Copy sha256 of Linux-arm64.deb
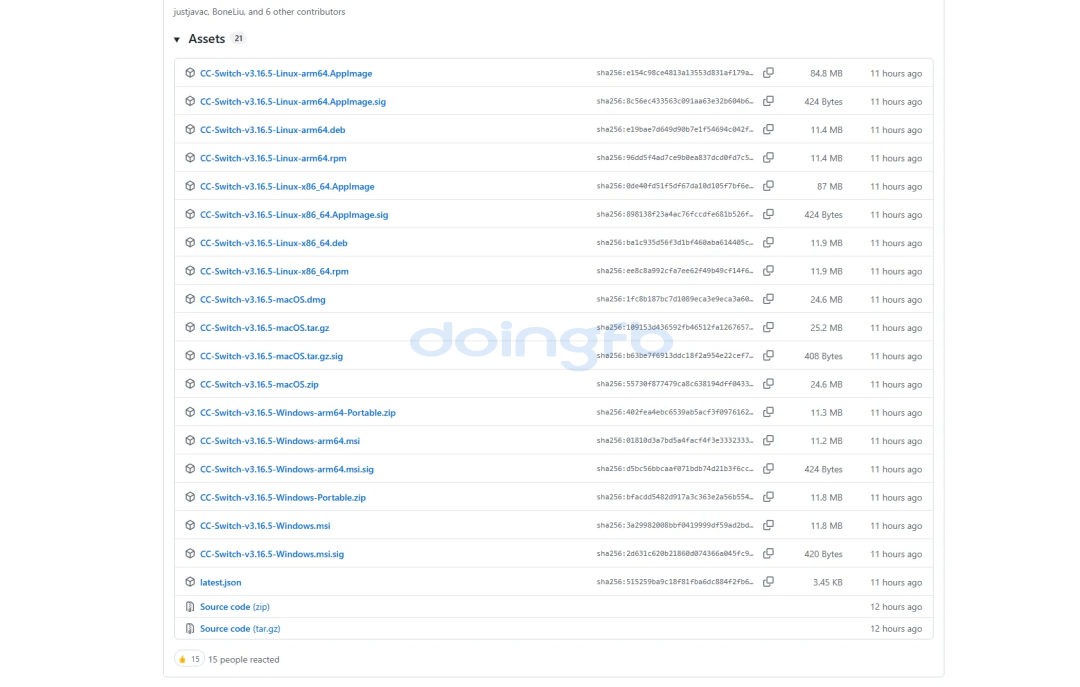The image size is (1080, 687). (768, 129)
